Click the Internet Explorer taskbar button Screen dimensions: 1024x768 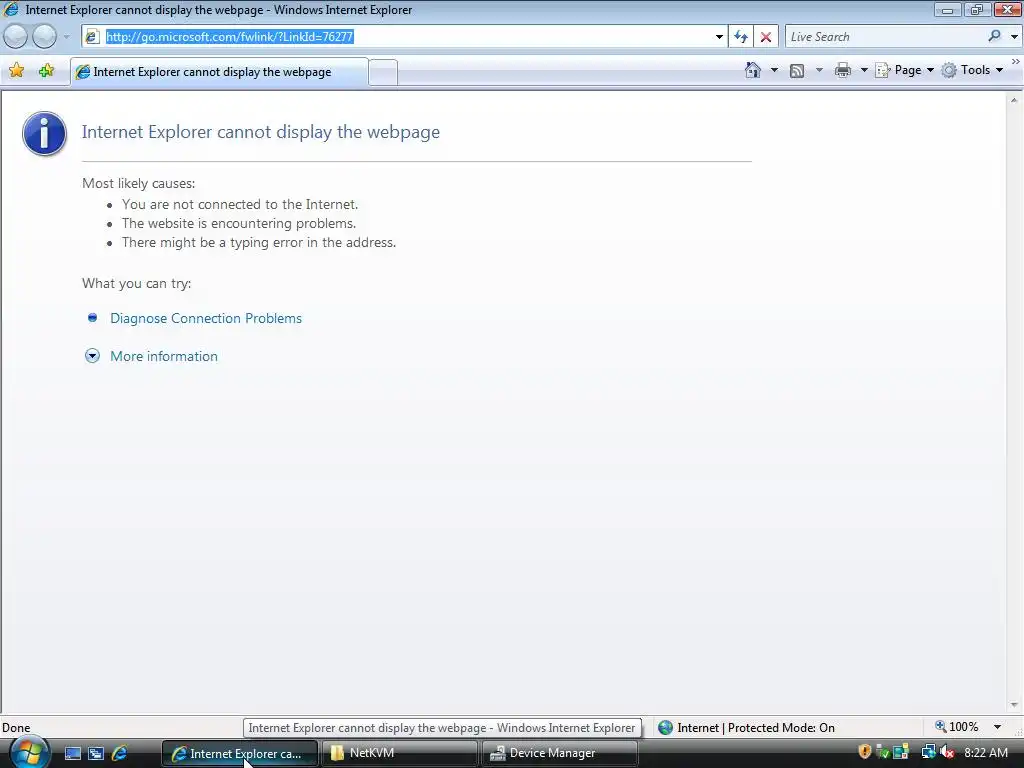click(240, 754)
